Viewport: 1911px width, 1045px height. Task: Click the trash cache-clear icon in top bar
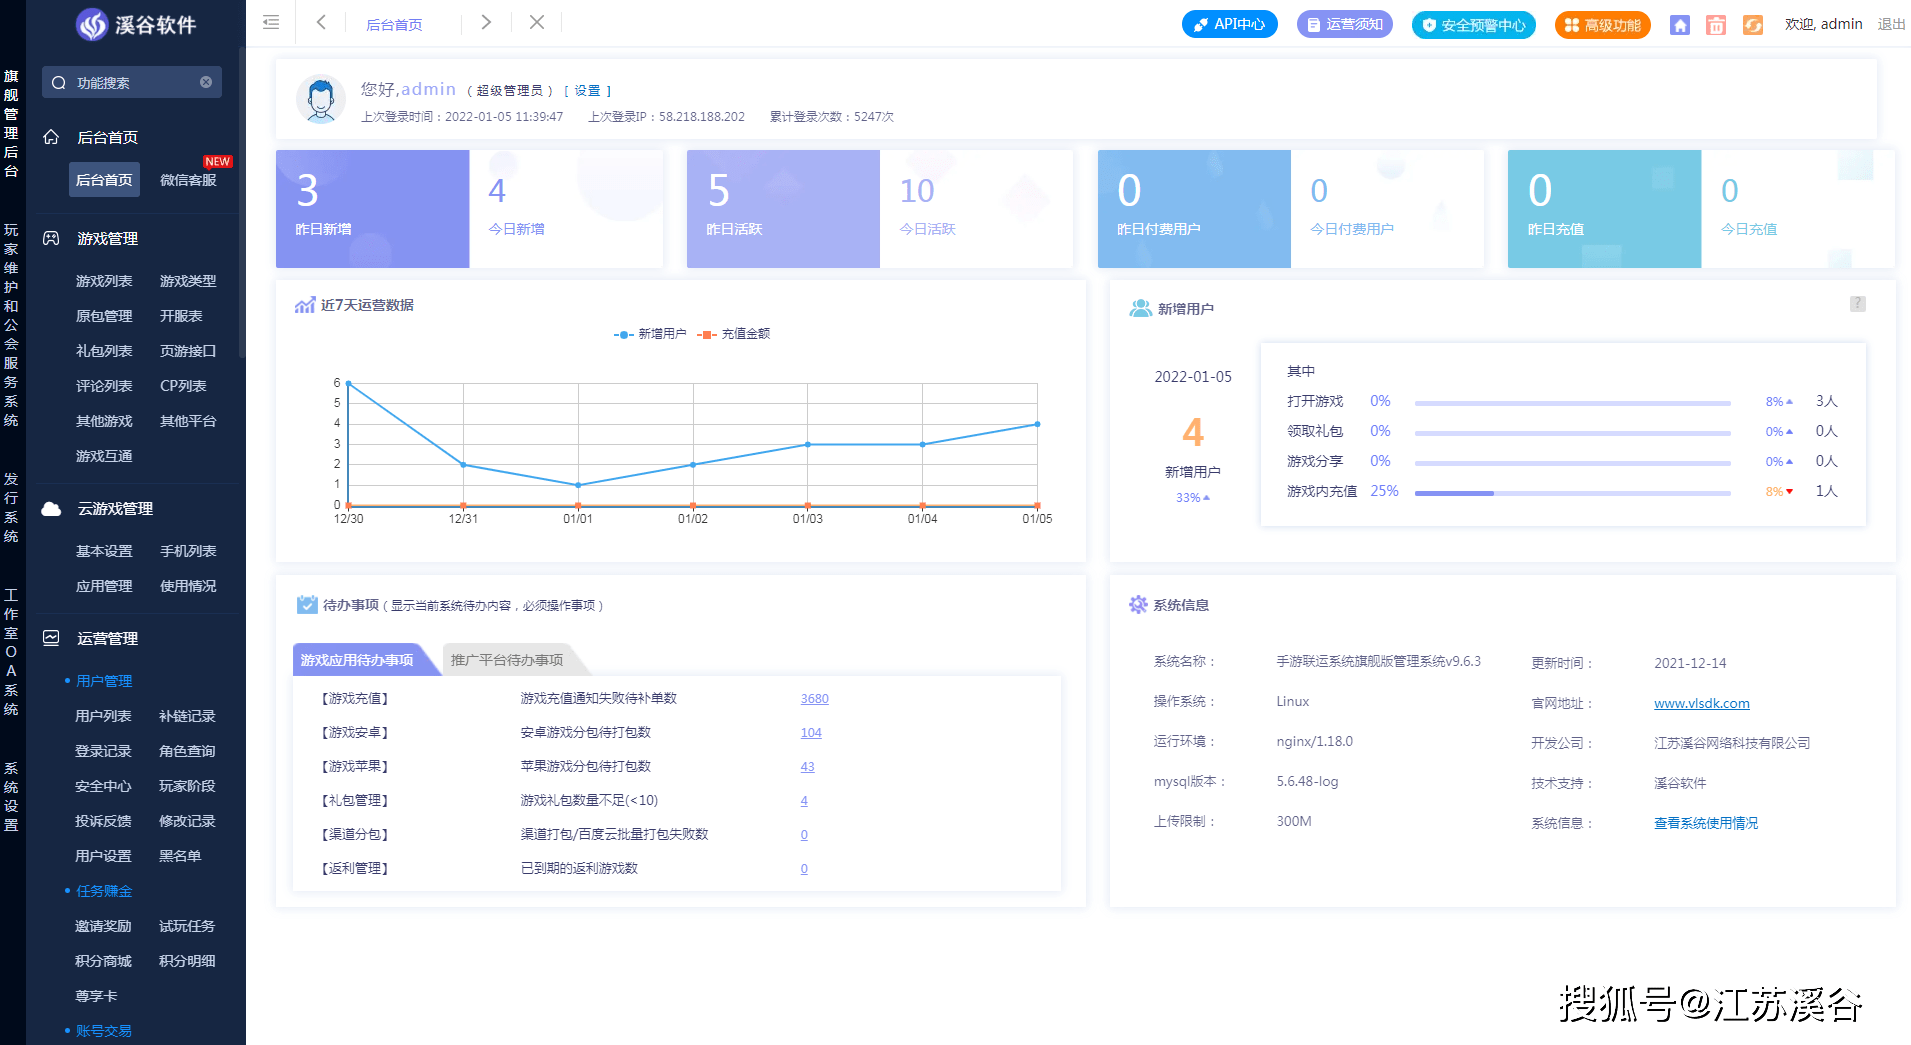click(x=1716, y=25)
